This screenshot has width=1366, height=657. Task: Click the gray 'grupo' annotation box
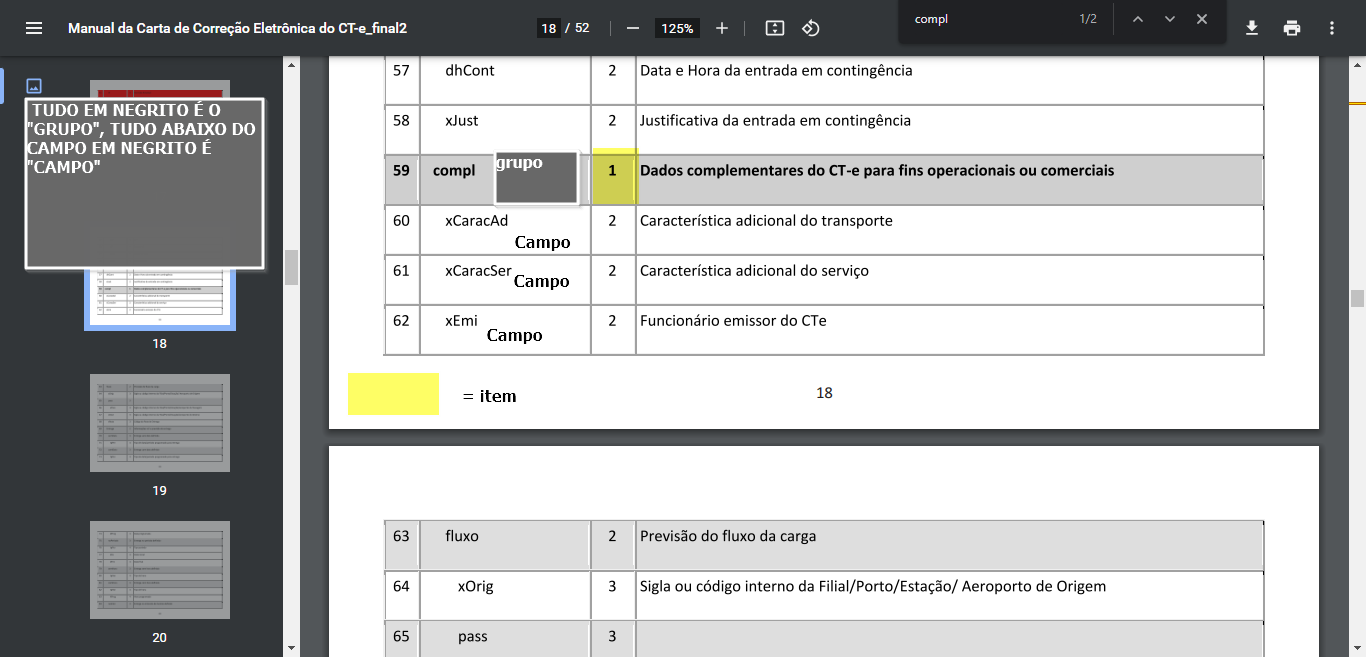(x=537, y=179)
